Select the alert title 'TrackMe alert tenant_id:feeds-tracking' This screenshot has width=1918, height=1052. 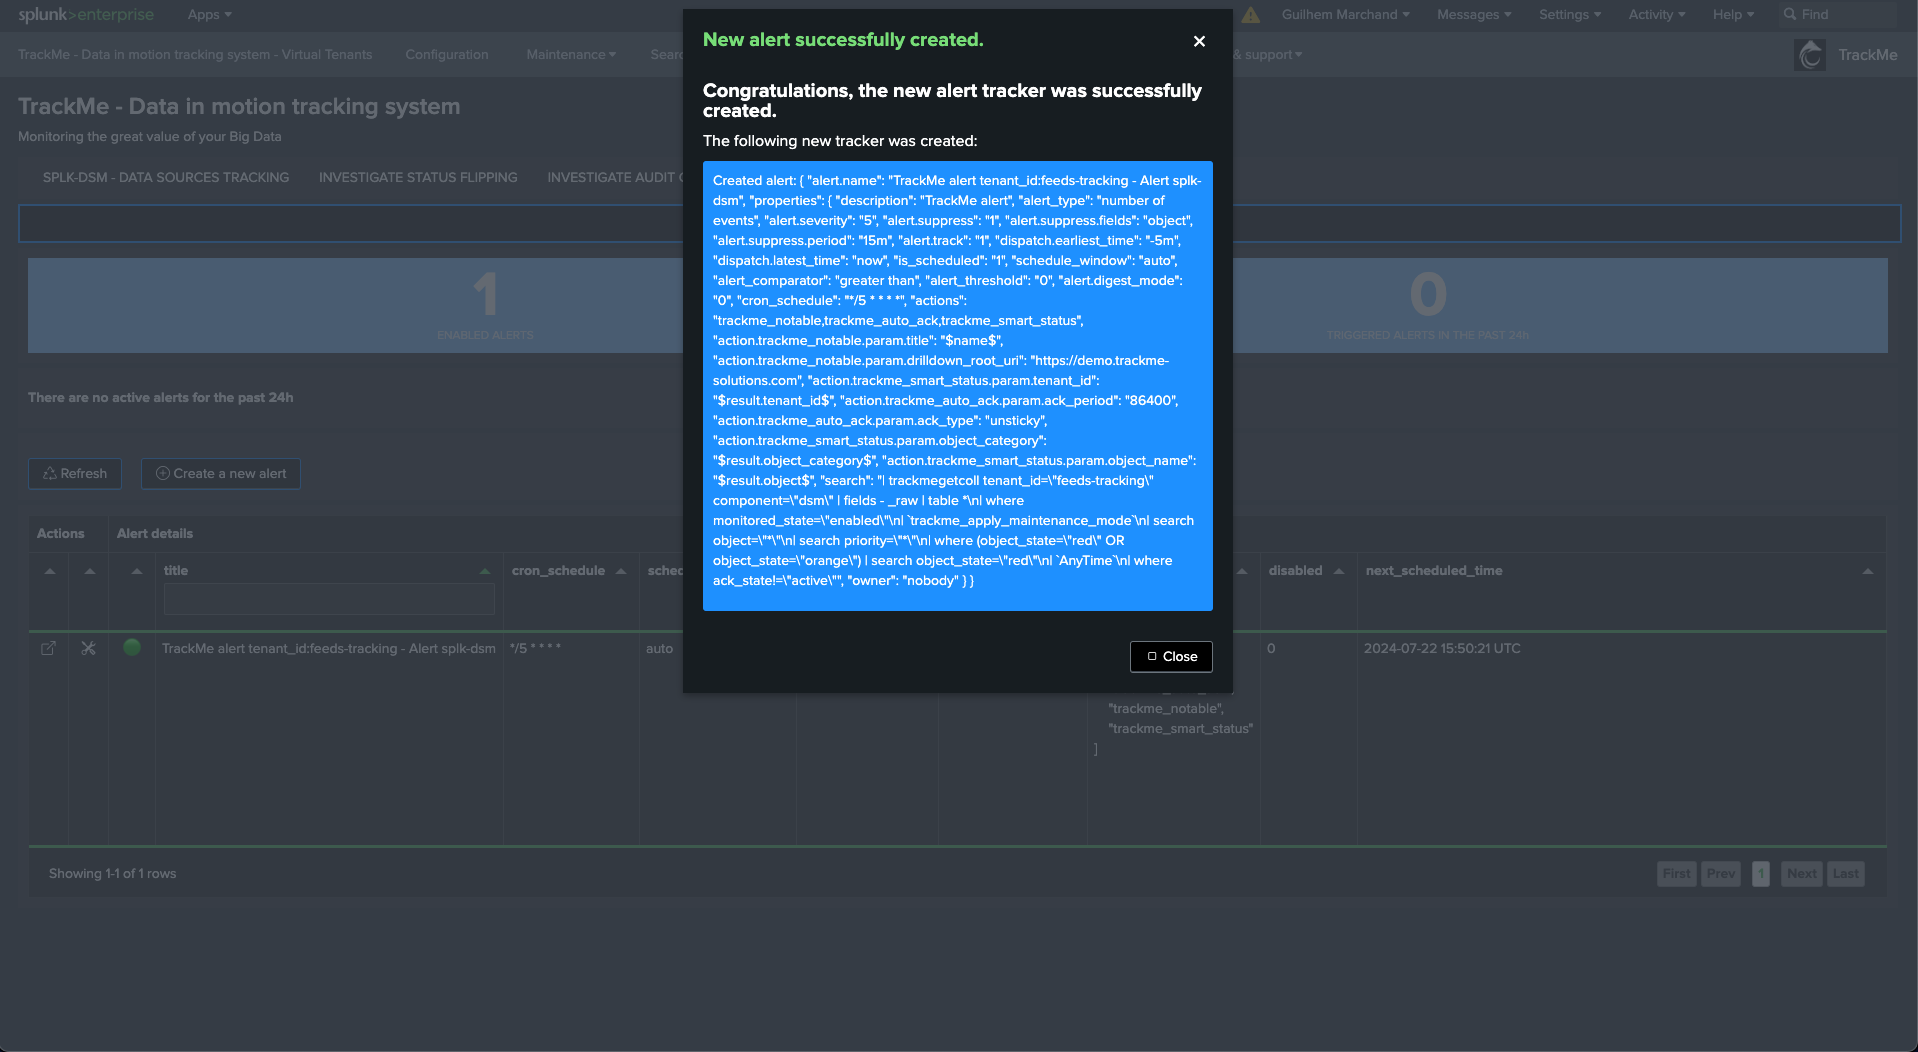point(329,648)
